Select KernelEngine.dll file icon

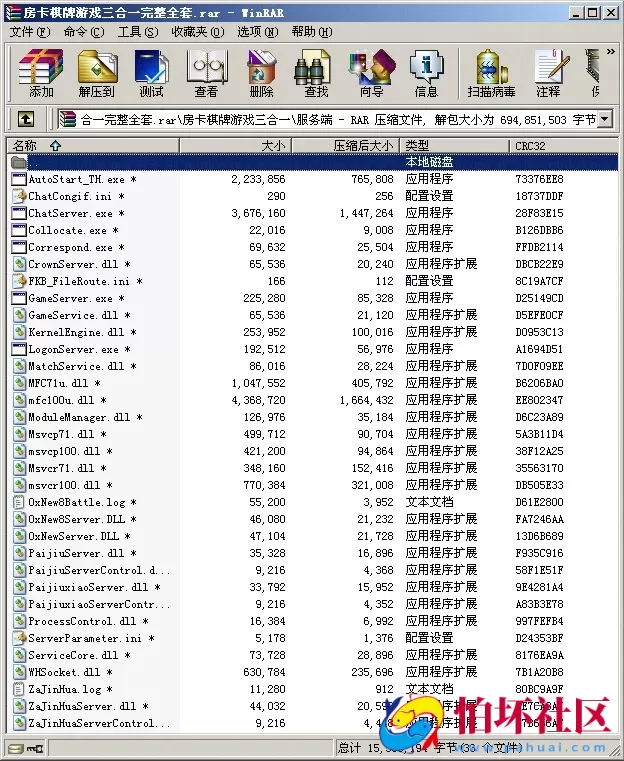[19, 332]
